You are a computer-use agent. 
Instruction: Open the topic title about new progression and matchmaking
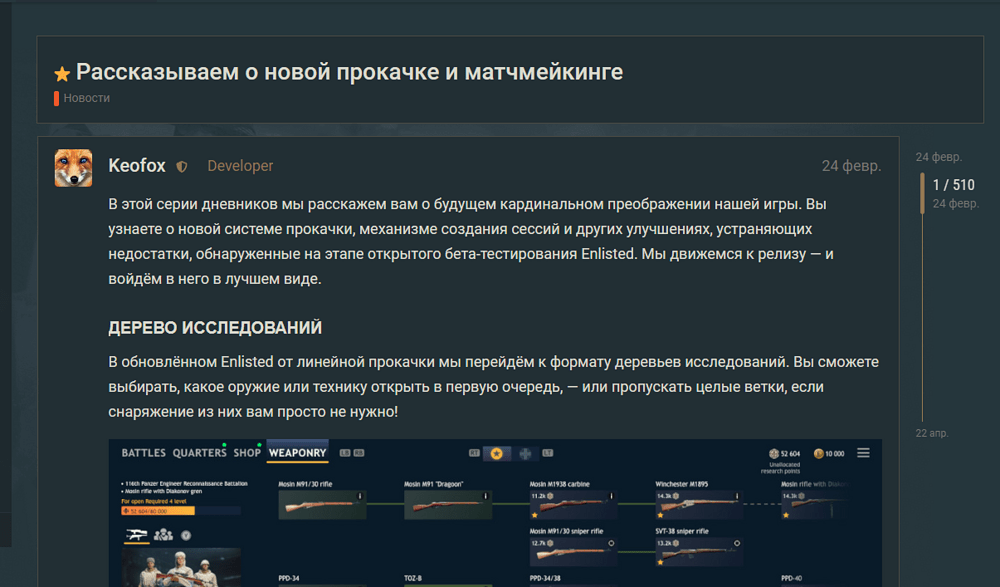point(349,72)
